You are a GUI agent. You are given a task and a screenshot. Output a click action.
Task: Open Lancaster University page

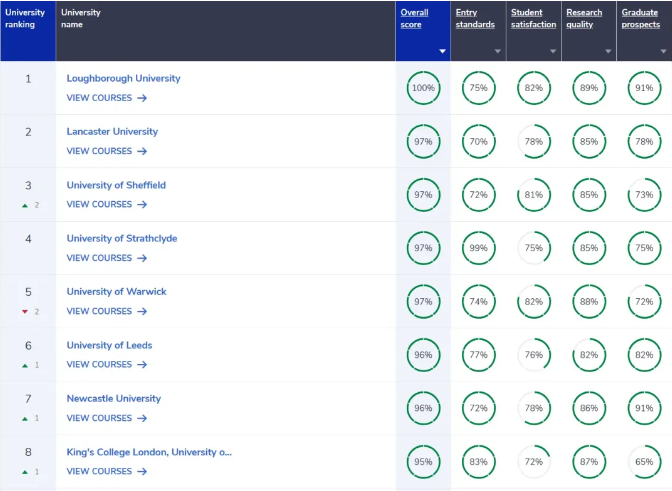tap(112, 132)
